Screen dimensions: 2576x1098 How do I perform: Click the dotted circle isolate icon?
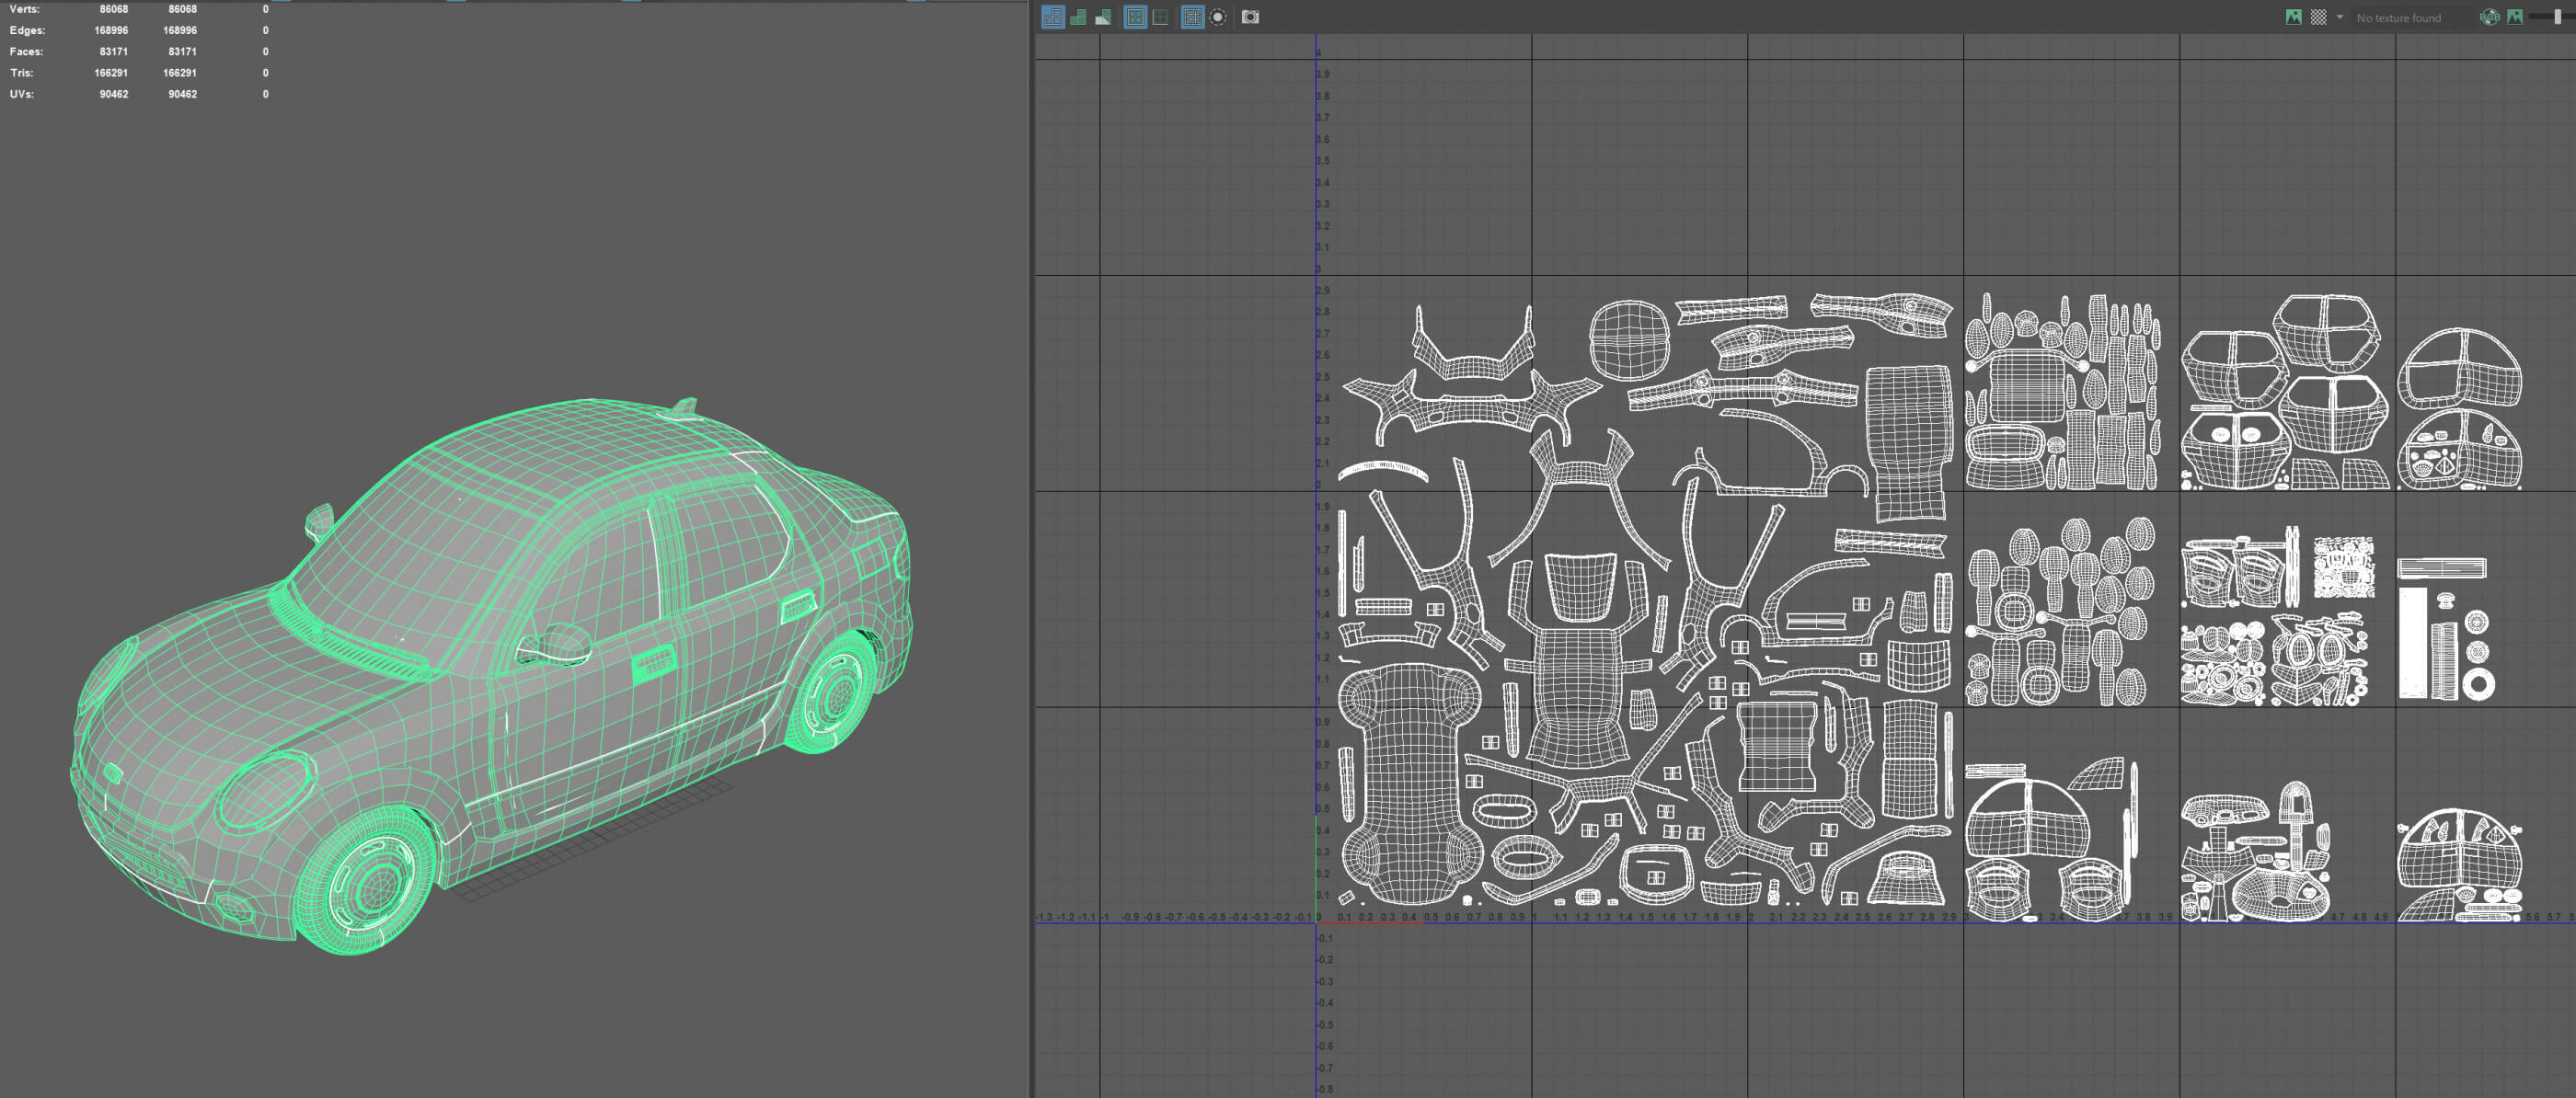pos(1217,17)
